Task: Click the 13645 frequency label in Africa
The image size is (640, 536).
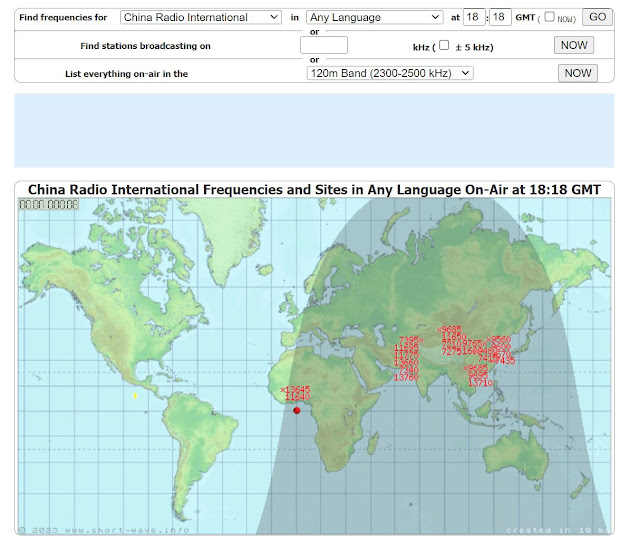Action: click(298, 390)
